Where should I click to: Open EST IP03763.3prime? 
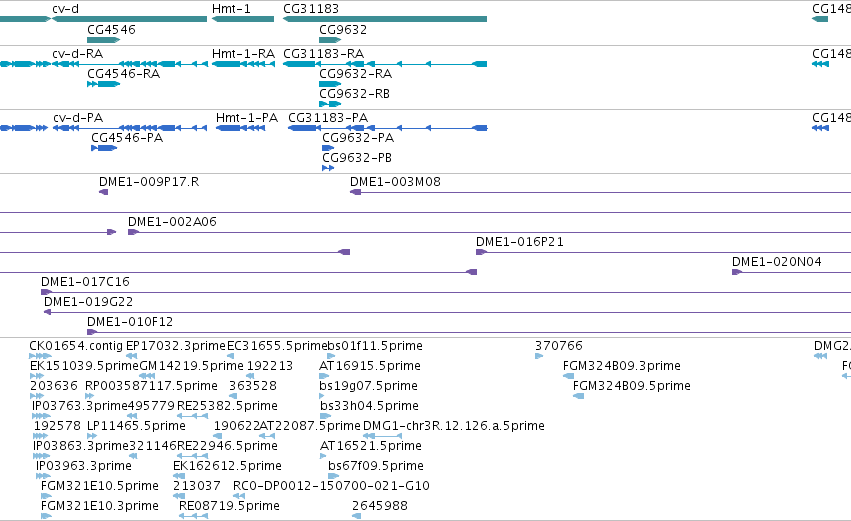(41, 416)
